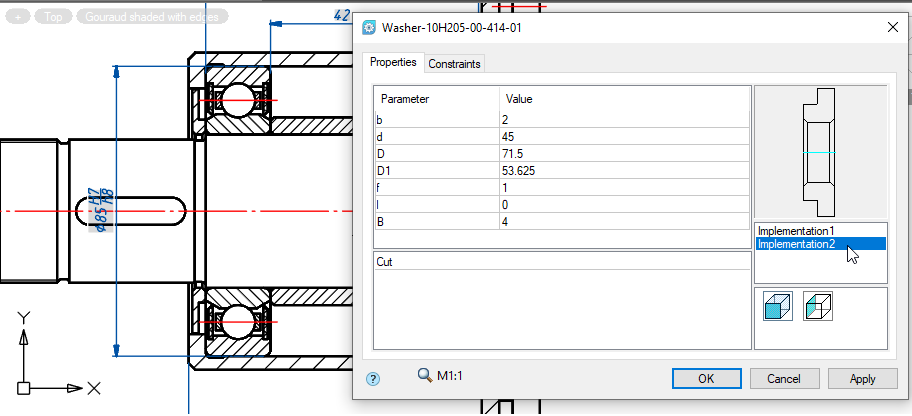Select the Cut row in lower list
Image resolution: width=912 pixels, height=416 pixels.
[562, 262]
